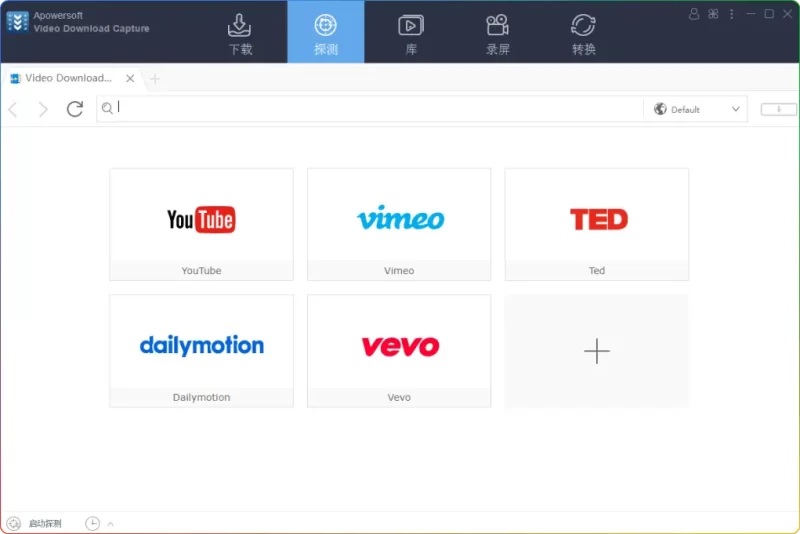Reload the page with refresh icon
Screen dimensions: 800x534
75,109
